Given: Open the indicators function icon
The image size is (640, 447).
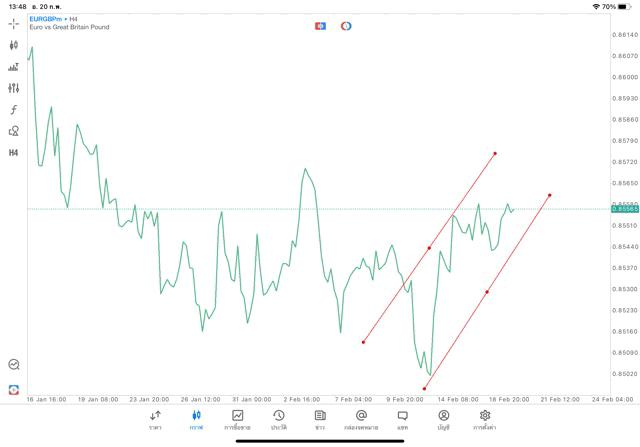Looking at the screenshot, I should point(14,109).
